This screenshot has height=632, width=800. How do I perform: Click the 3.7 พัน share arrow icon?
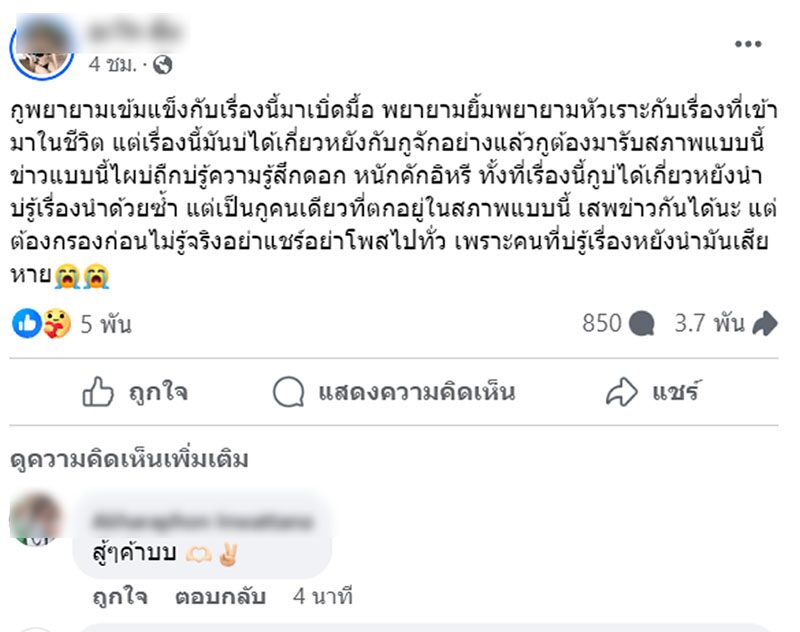(765, 324)
